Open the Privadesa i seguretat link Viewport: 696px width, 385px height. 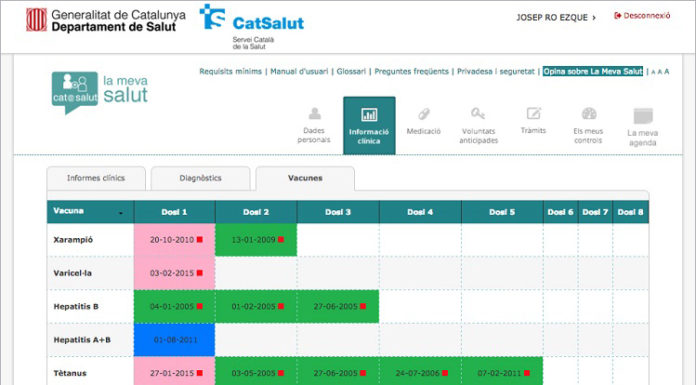click(496, 71)
